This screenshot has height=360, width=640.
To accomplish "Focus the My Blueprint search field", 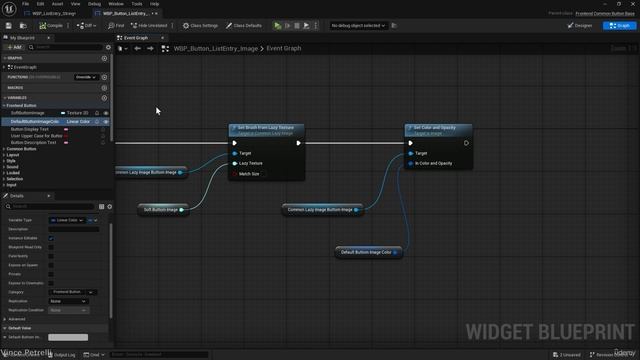I will [65, 47].
